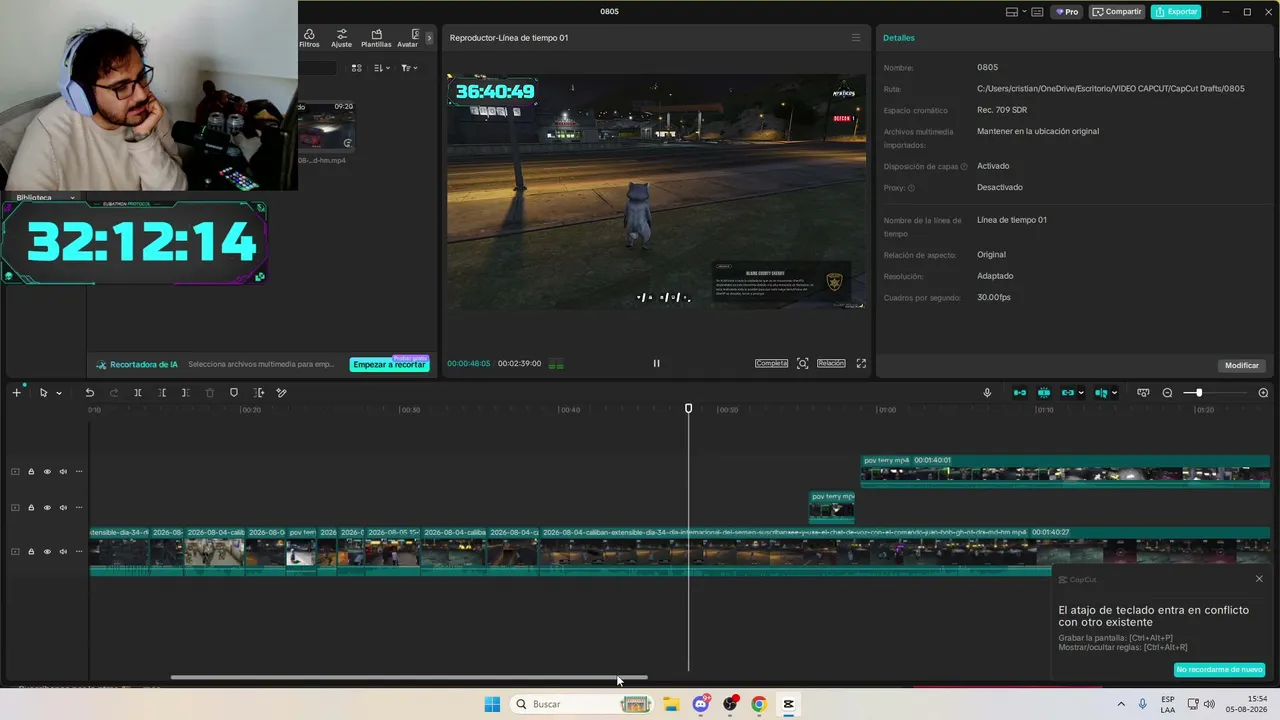1280x720 pixels.
Task: Click Empezar a recortar button
Action: point(389,365)
